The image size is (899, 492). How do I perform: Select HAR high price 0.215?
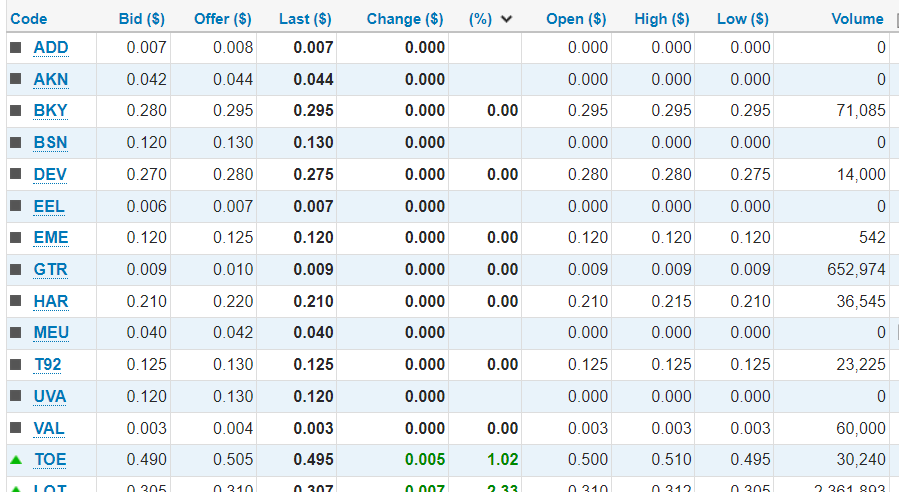(671, 302)
